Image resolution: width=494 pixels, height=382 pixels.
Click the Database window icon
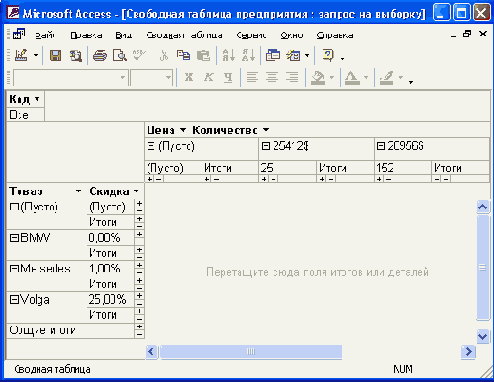tap(273, 55)
